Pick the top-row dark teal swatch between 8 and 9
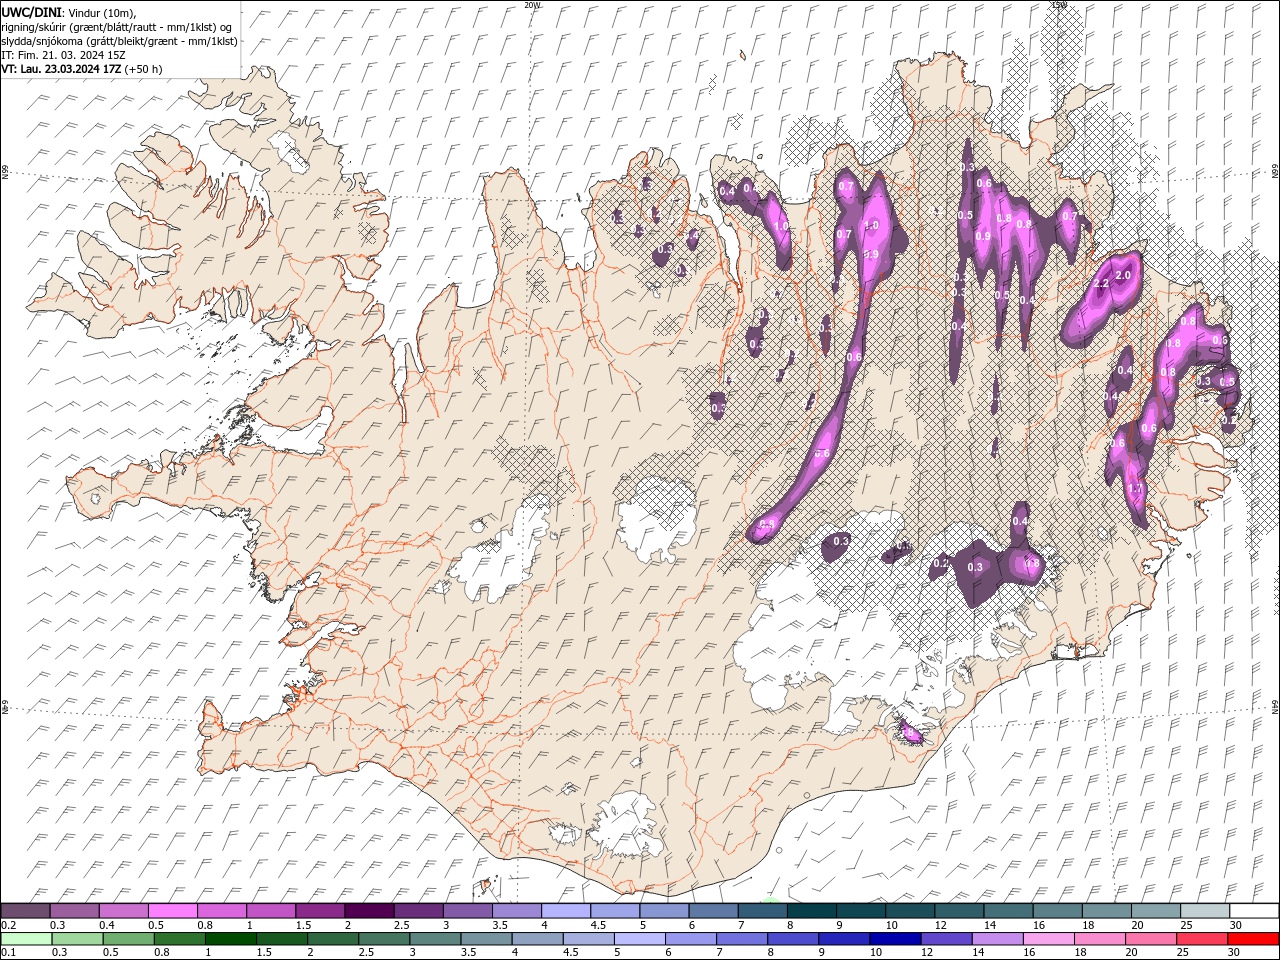 812,911
